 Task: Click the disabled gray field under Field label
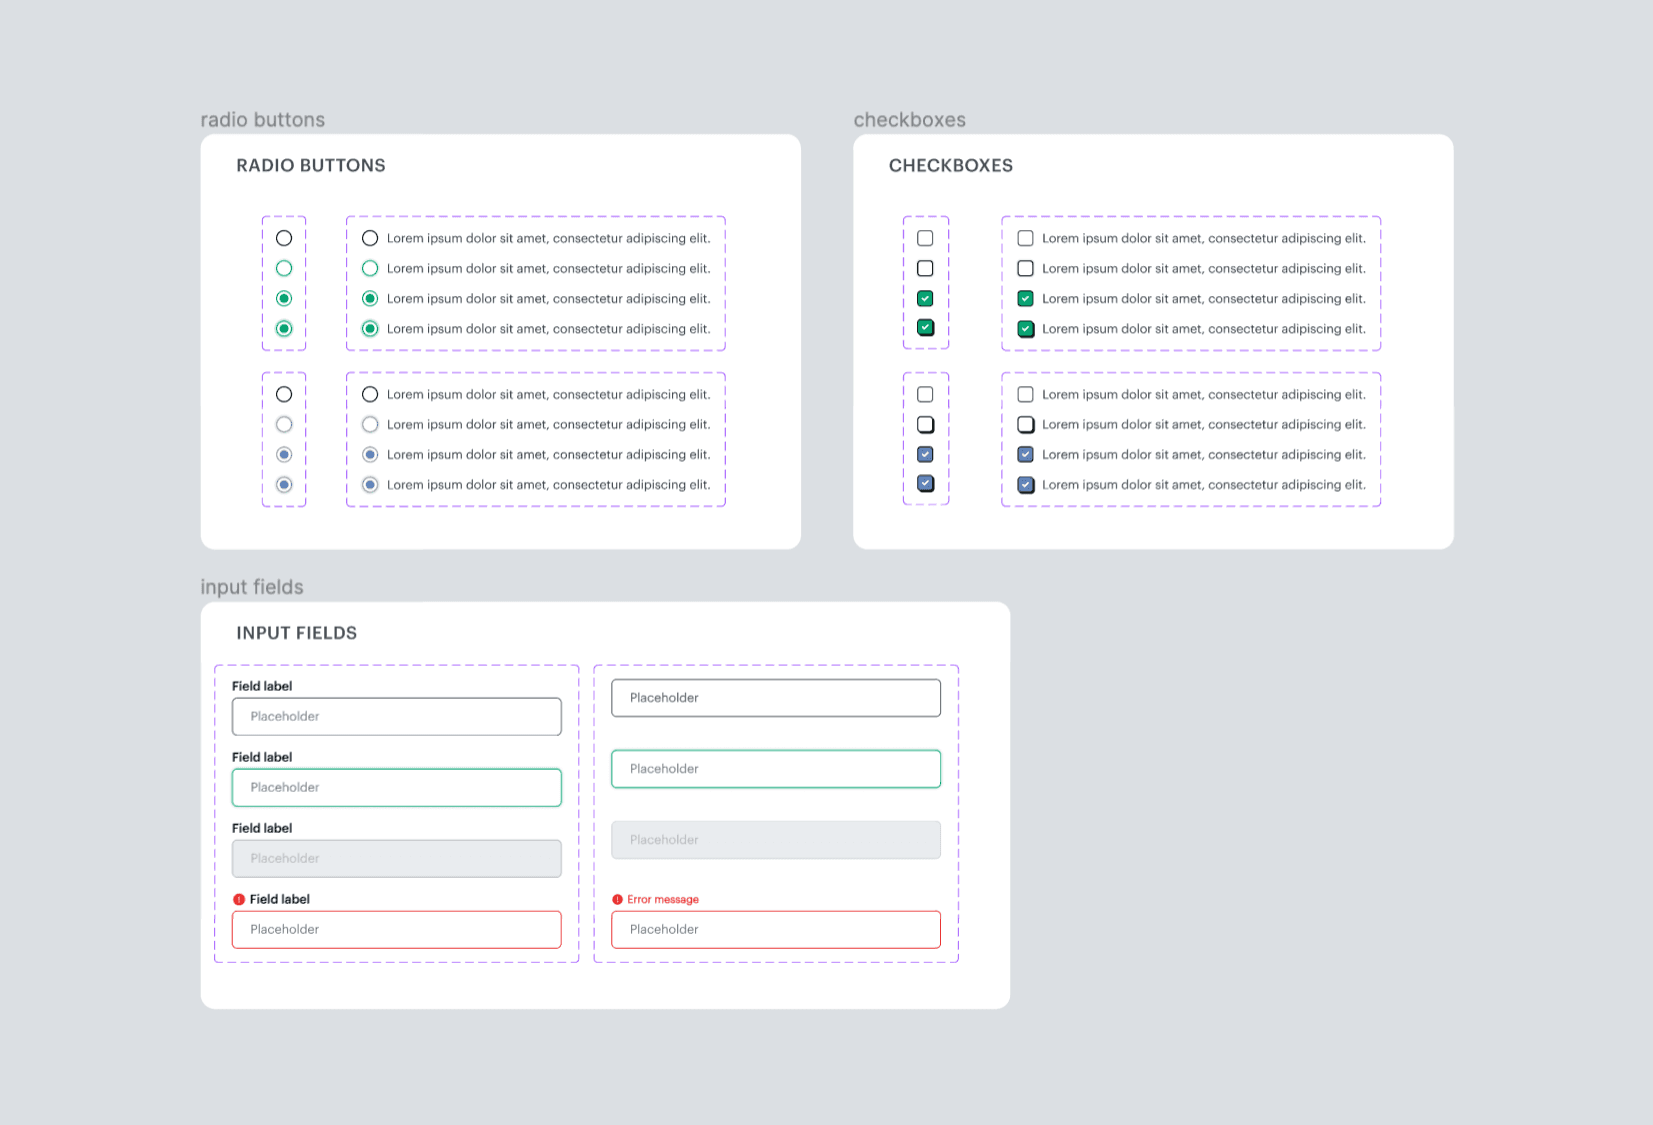[397, 858]
